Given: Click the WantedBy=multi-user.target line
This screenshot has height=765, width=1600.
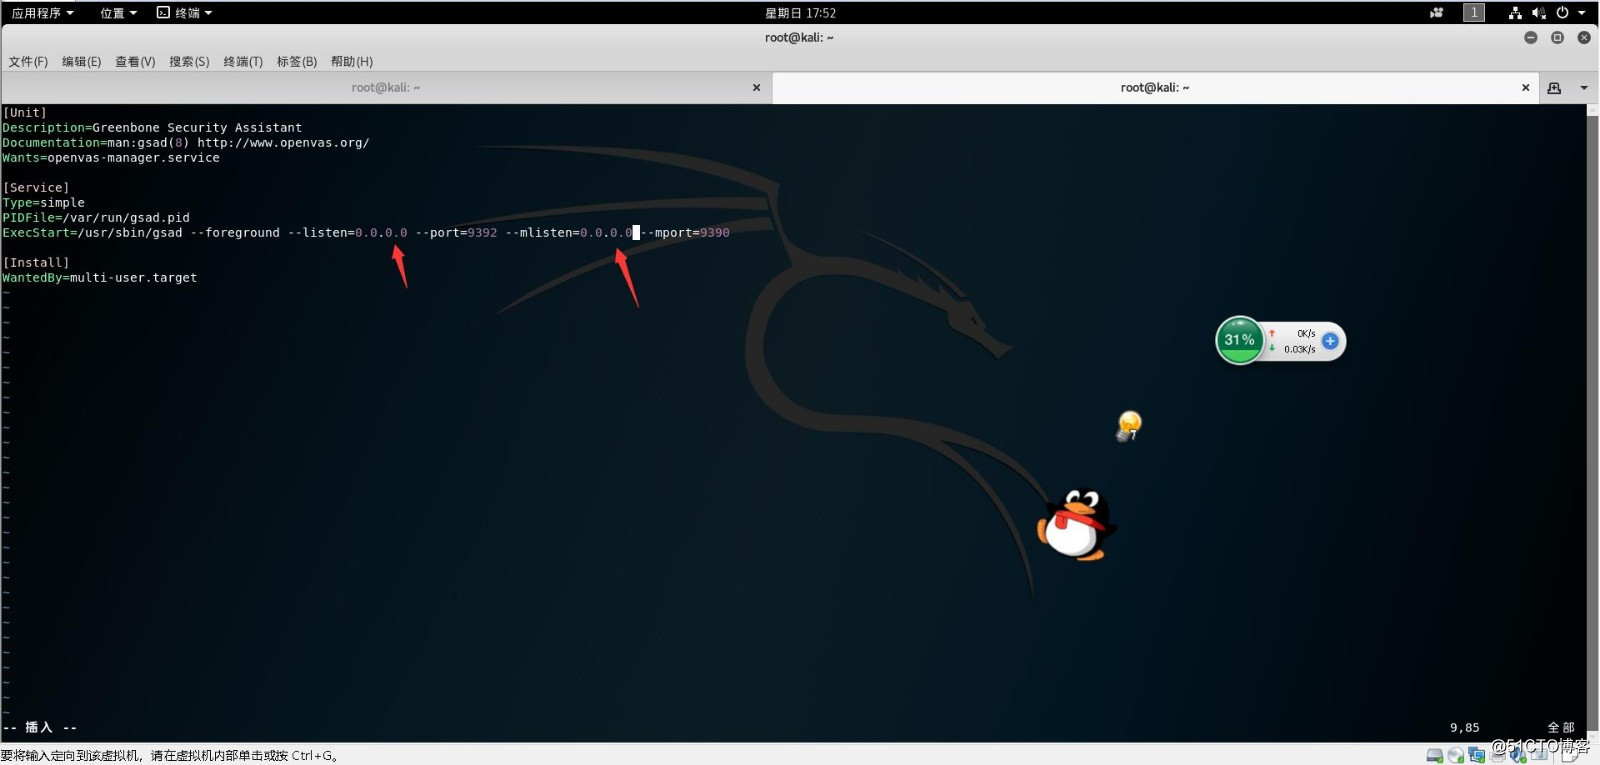Looking at the screenshot, I should [x=100, y=278].
